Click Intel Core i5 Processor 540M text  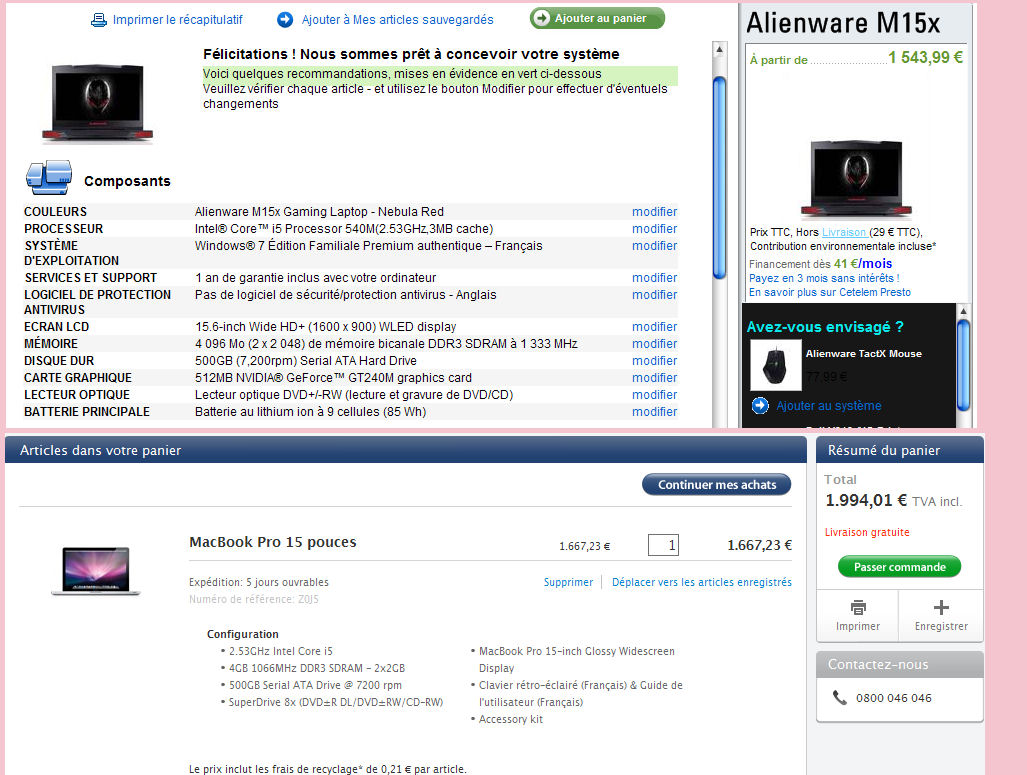(344, 229)
